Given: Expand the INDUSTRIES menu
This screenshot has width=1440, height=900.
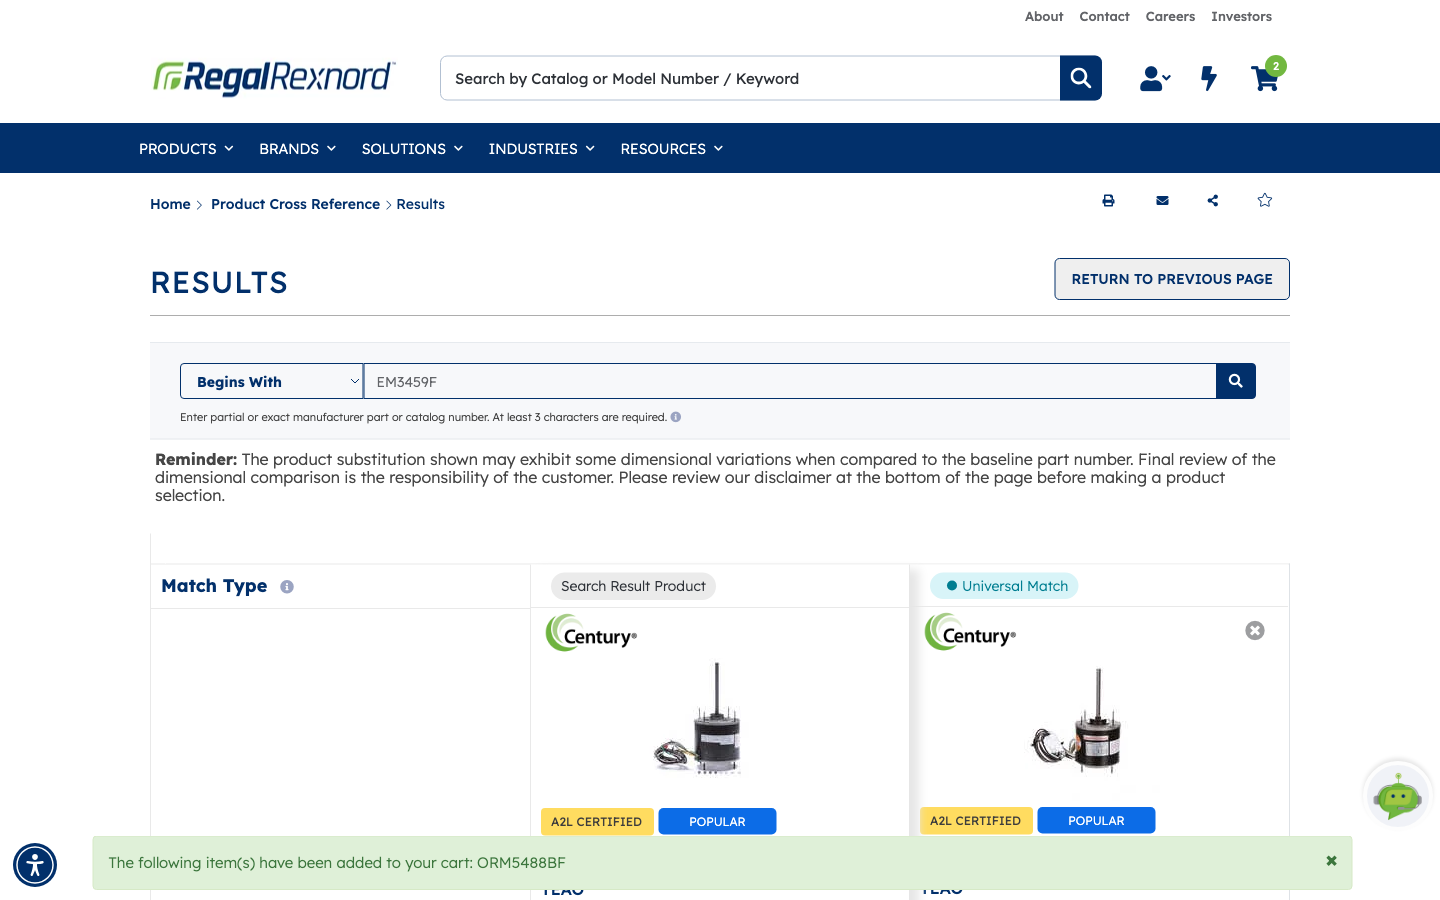Looking at the screenshot, I should click(x=542, y=149).
